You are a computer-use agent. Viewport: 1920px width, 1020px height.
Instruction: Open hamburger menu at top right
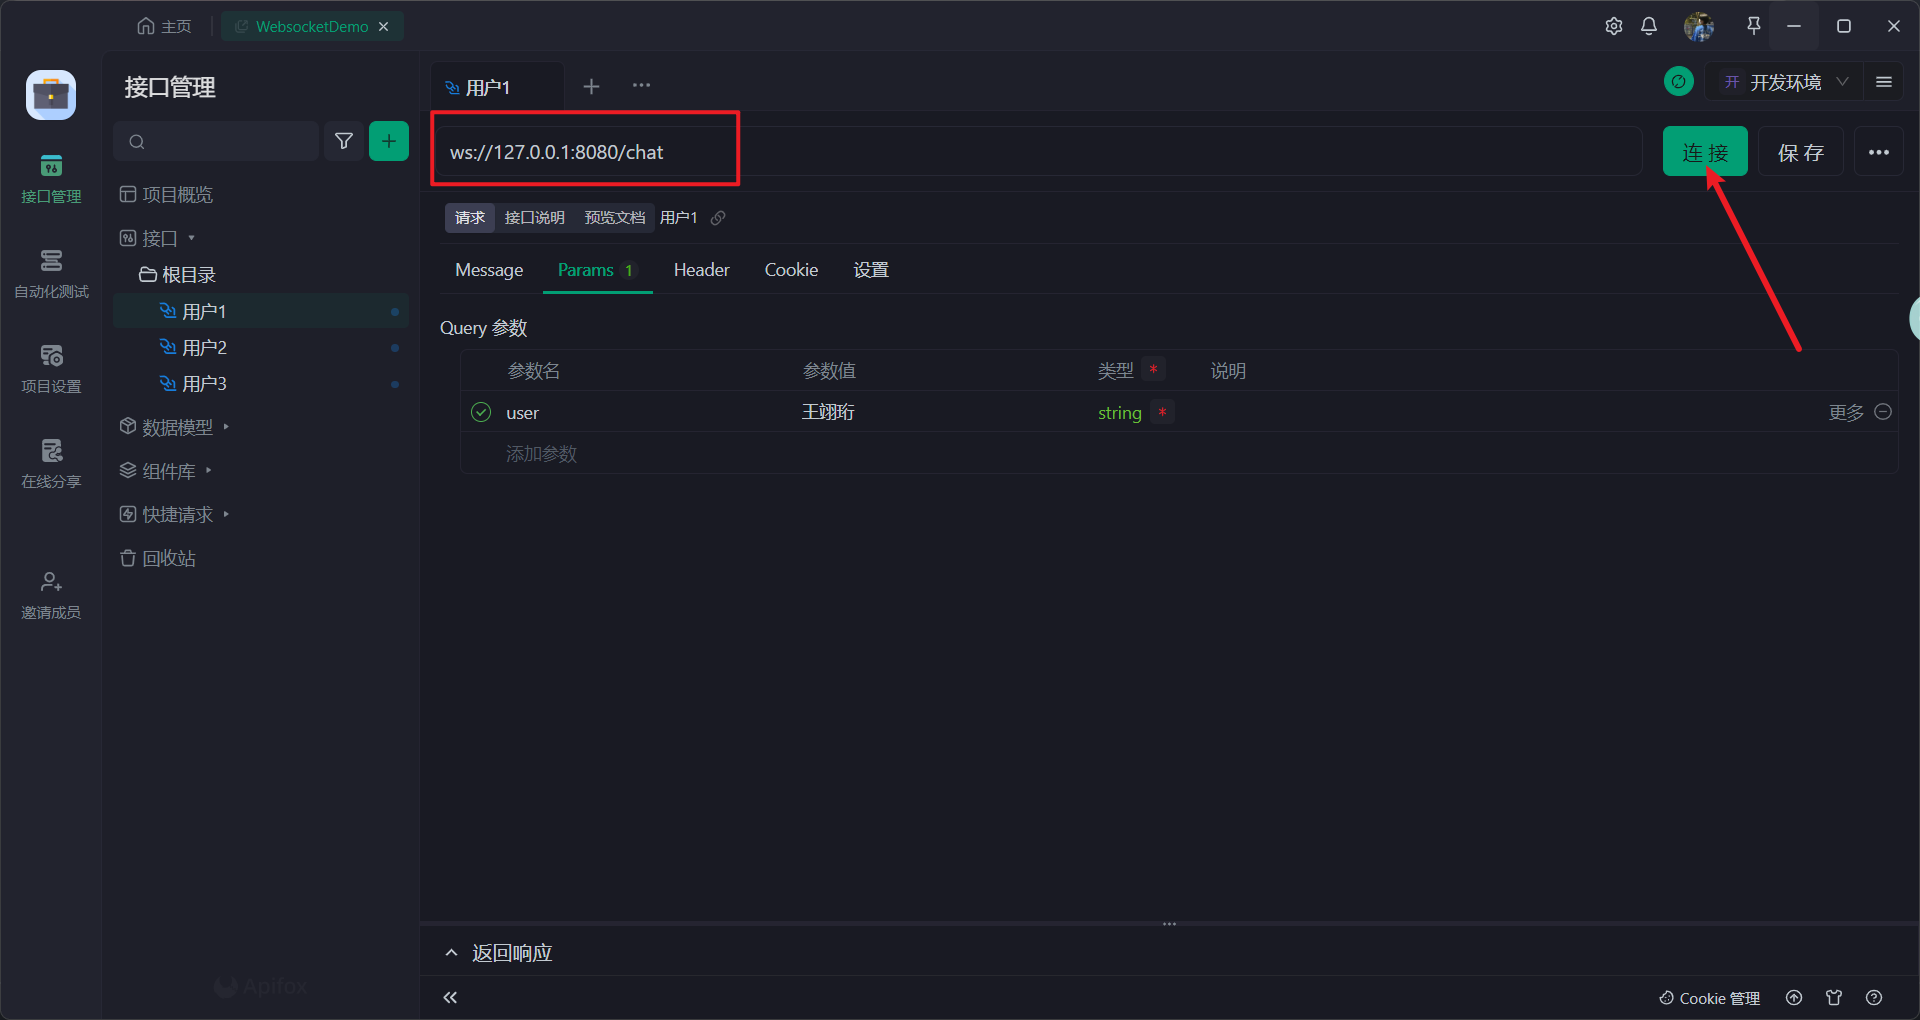coord(1884,82)
